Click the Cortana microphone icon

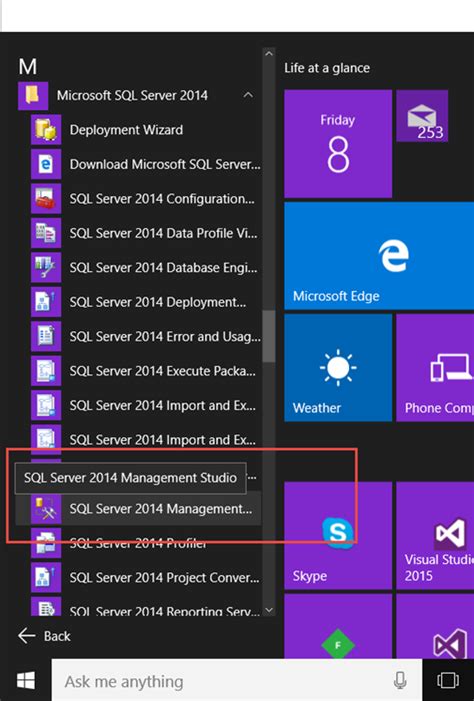(400, 680)
